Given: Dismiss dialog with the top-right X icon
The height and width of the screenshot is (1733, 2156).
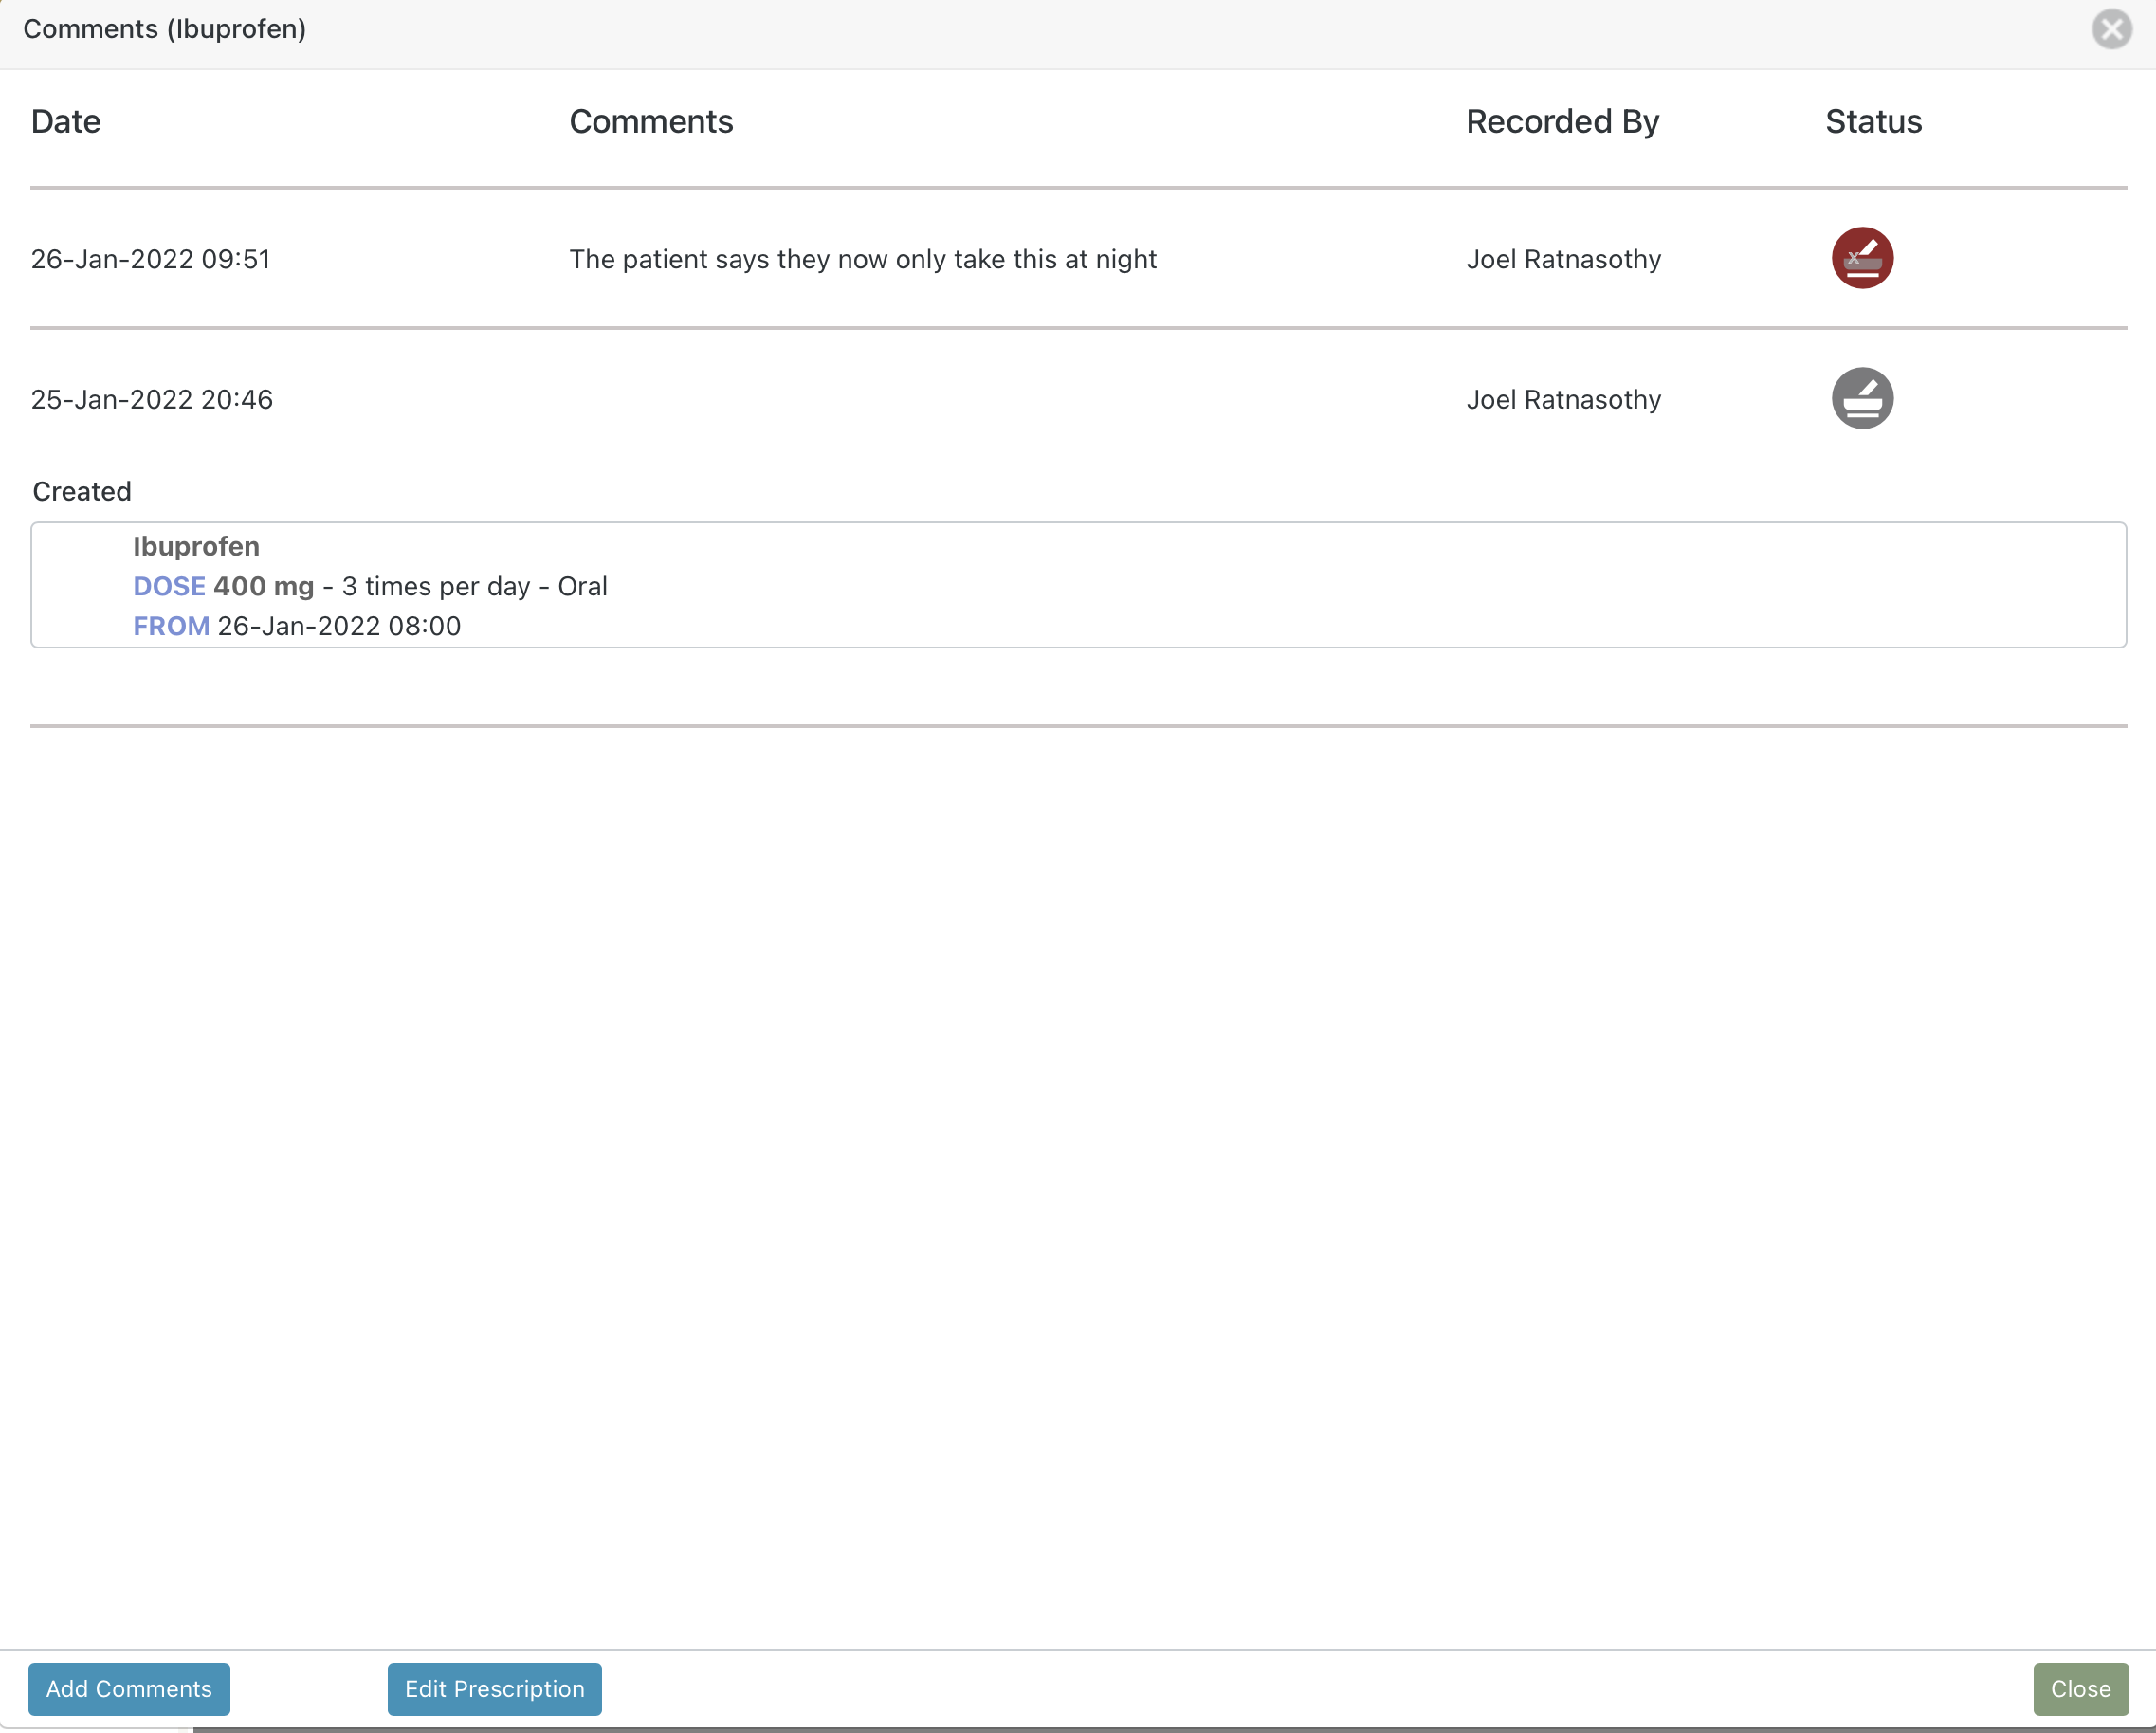Looking at the screenshot, I should pyautogui.click(x=2111, y=29).
